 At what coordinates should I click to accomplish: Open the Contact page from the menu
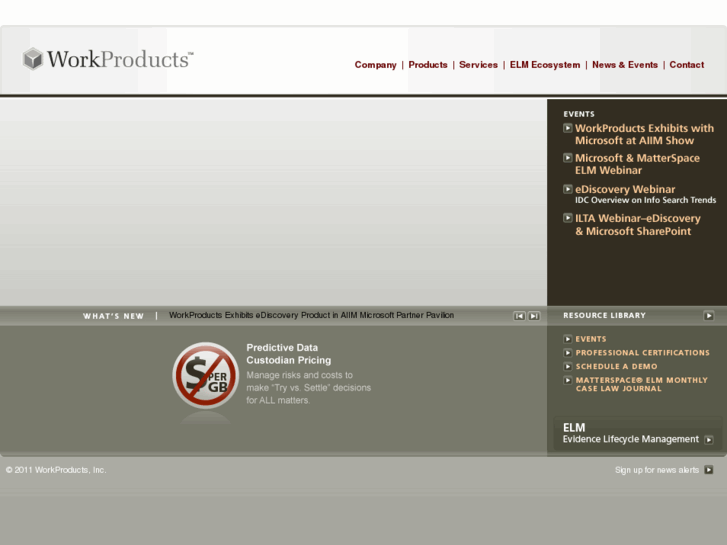click(x=687, y=65)
